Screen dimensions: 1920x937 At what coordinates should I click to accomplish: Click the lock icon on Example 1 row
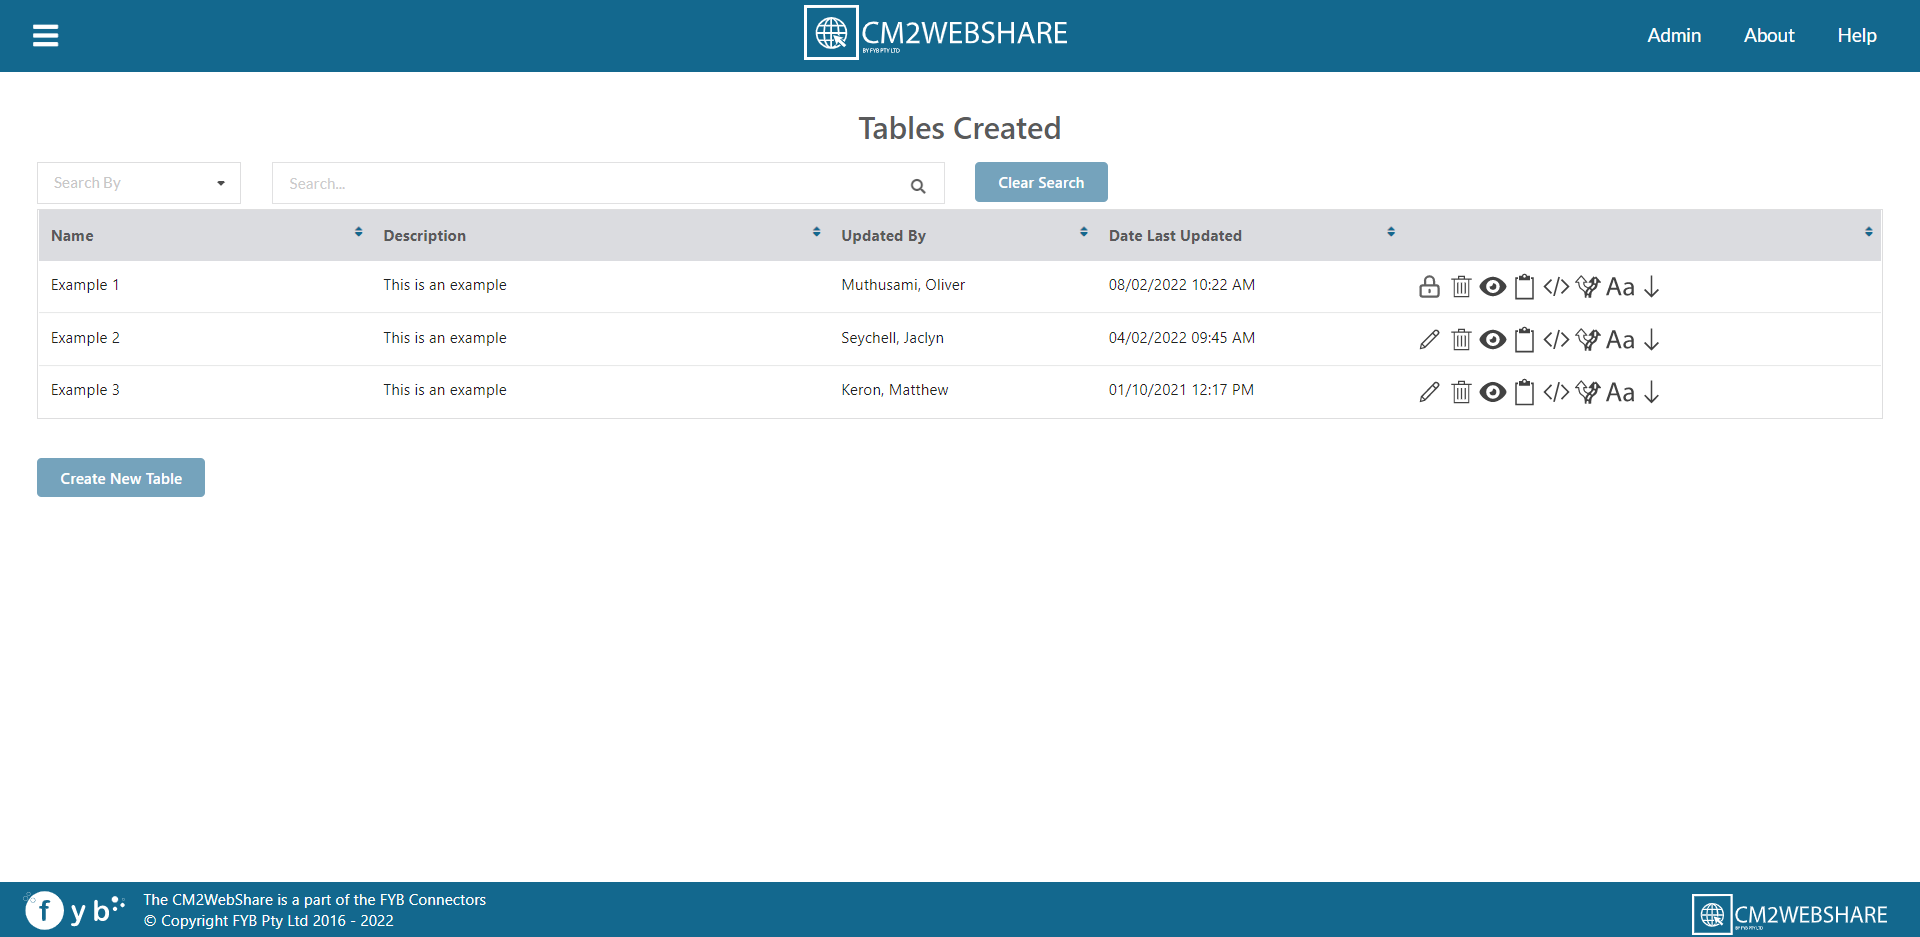pos(1429,287)
